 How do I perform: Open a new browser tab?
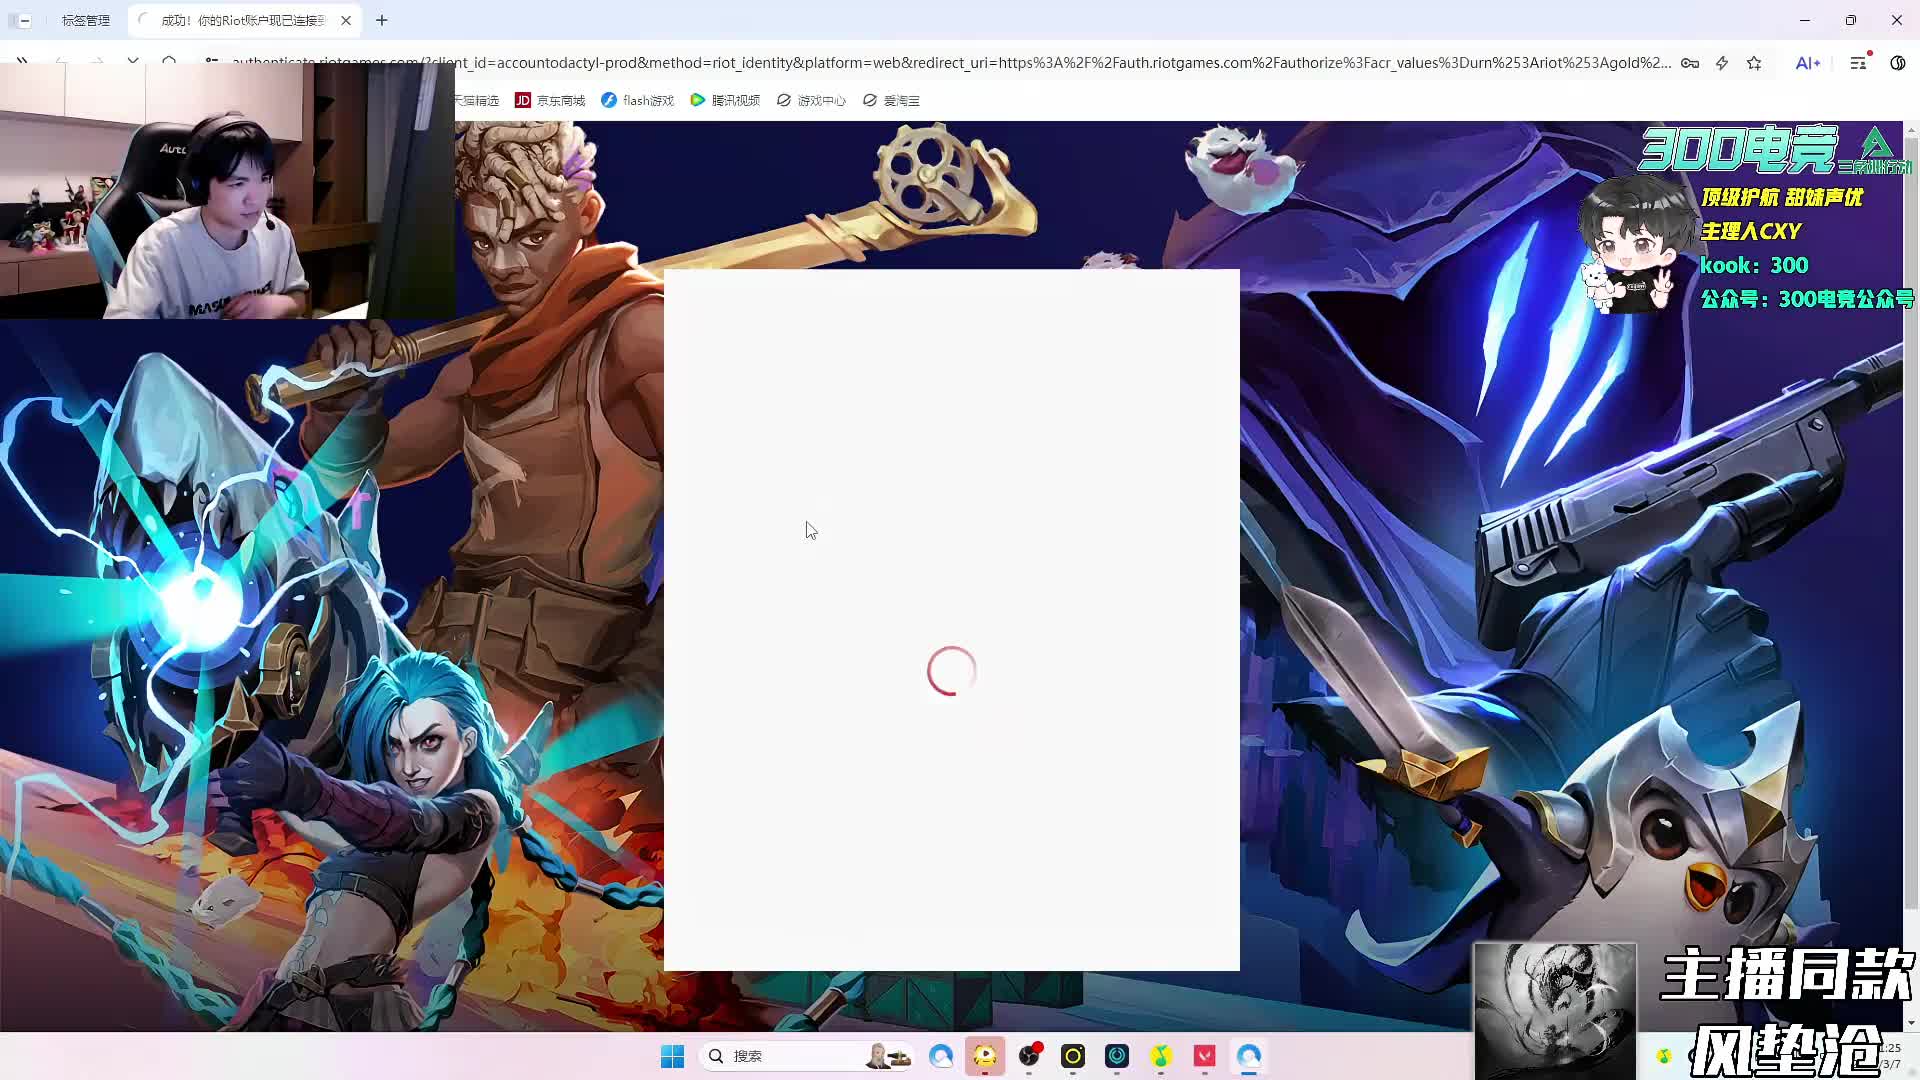point(382,20)
